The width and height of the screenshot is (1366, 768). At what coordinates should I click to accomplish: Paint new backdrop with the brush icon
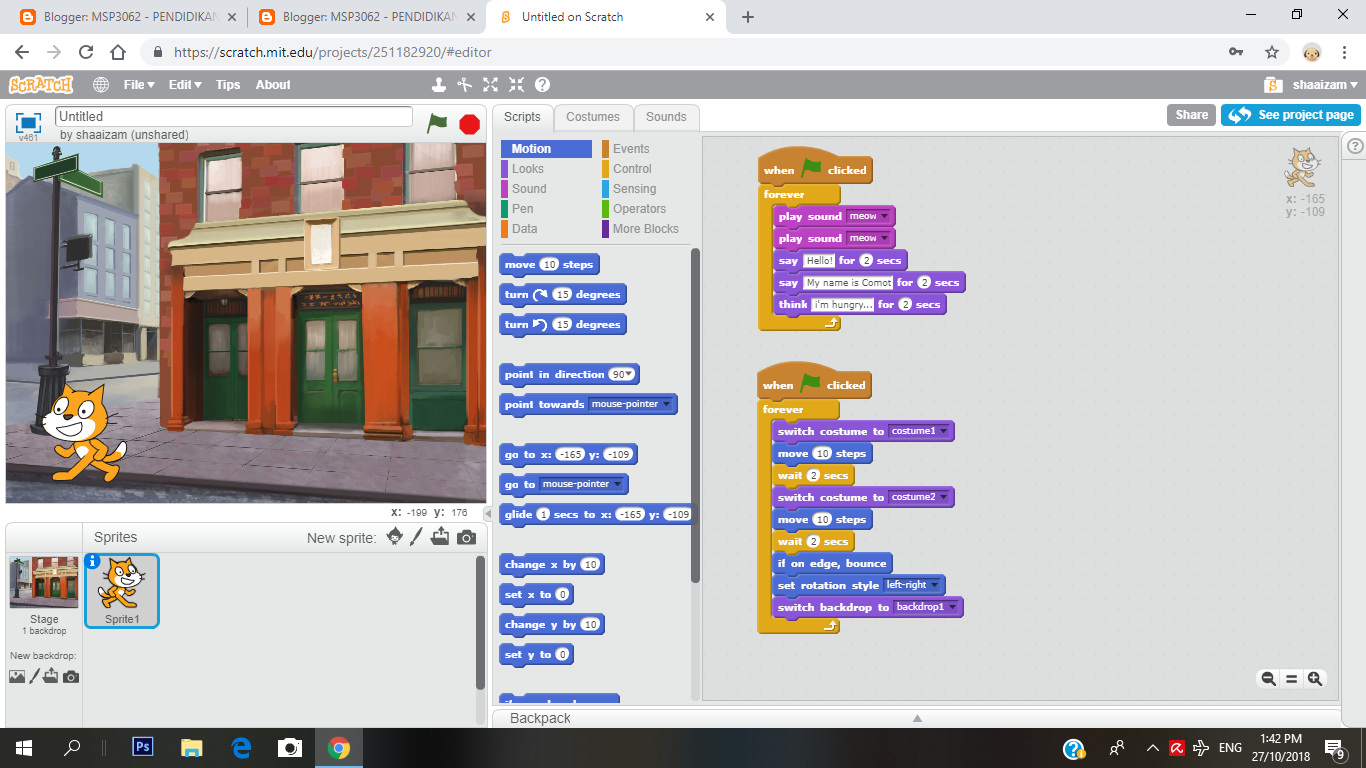(34, 677)
